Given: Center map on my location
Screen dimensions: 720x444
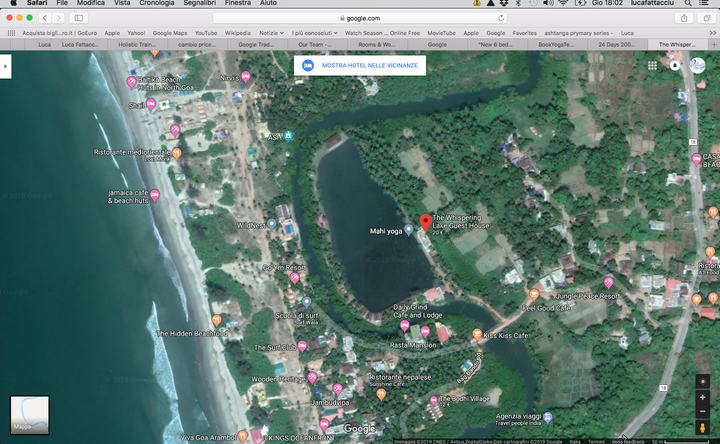Looking at the screenshot, I should [702, 382].
